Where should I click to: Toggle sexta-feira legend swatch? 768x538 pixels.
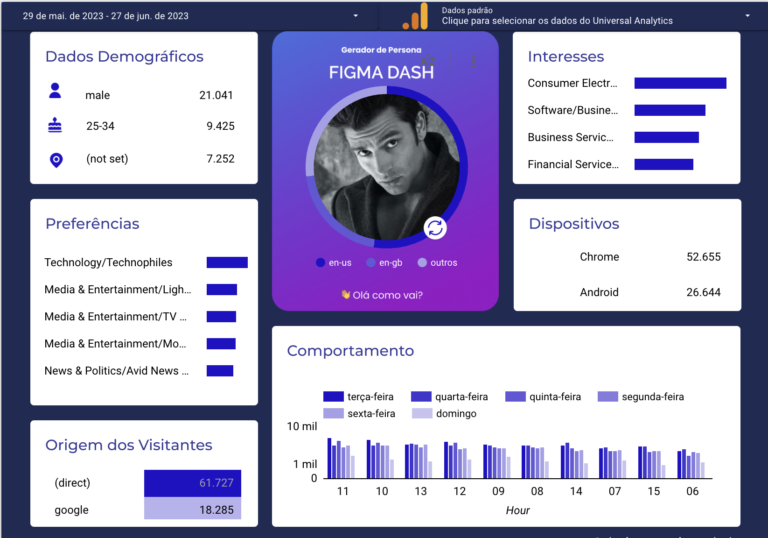pyautogui.click(x=334, y=414)
